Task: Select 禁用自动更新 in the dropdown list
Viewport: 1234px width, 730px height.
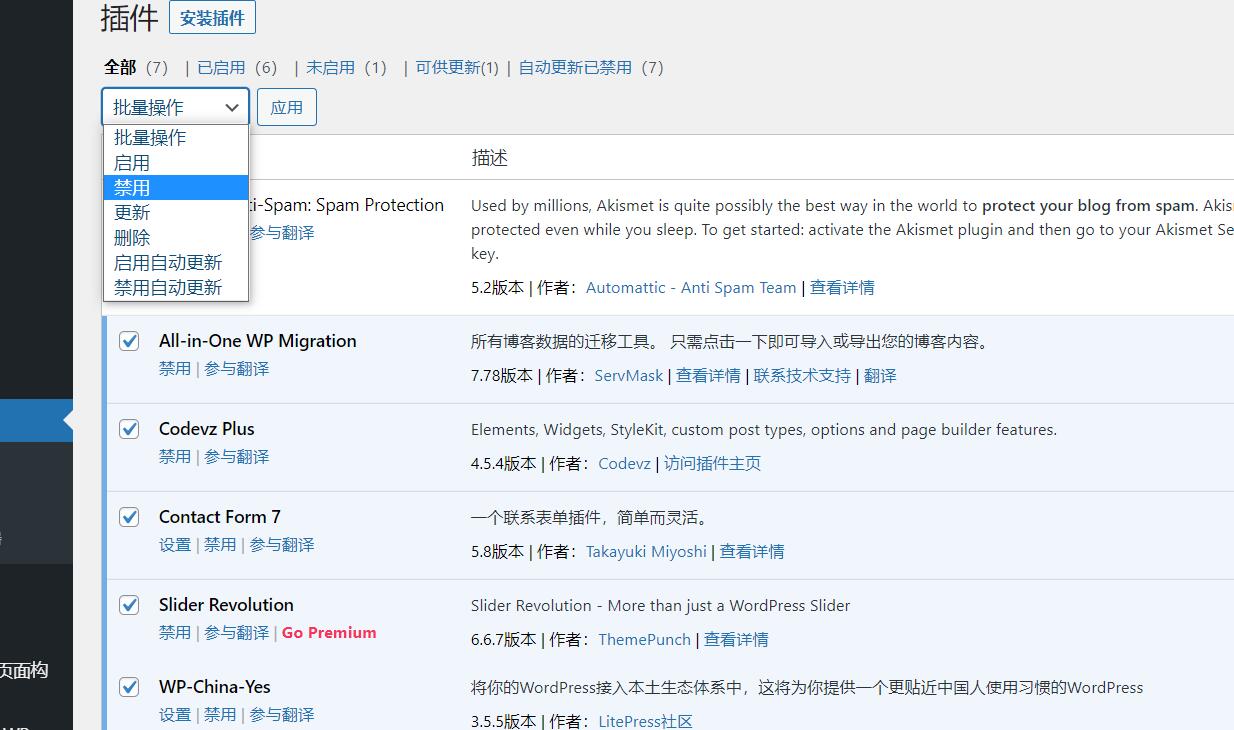Action: [176, 287]
